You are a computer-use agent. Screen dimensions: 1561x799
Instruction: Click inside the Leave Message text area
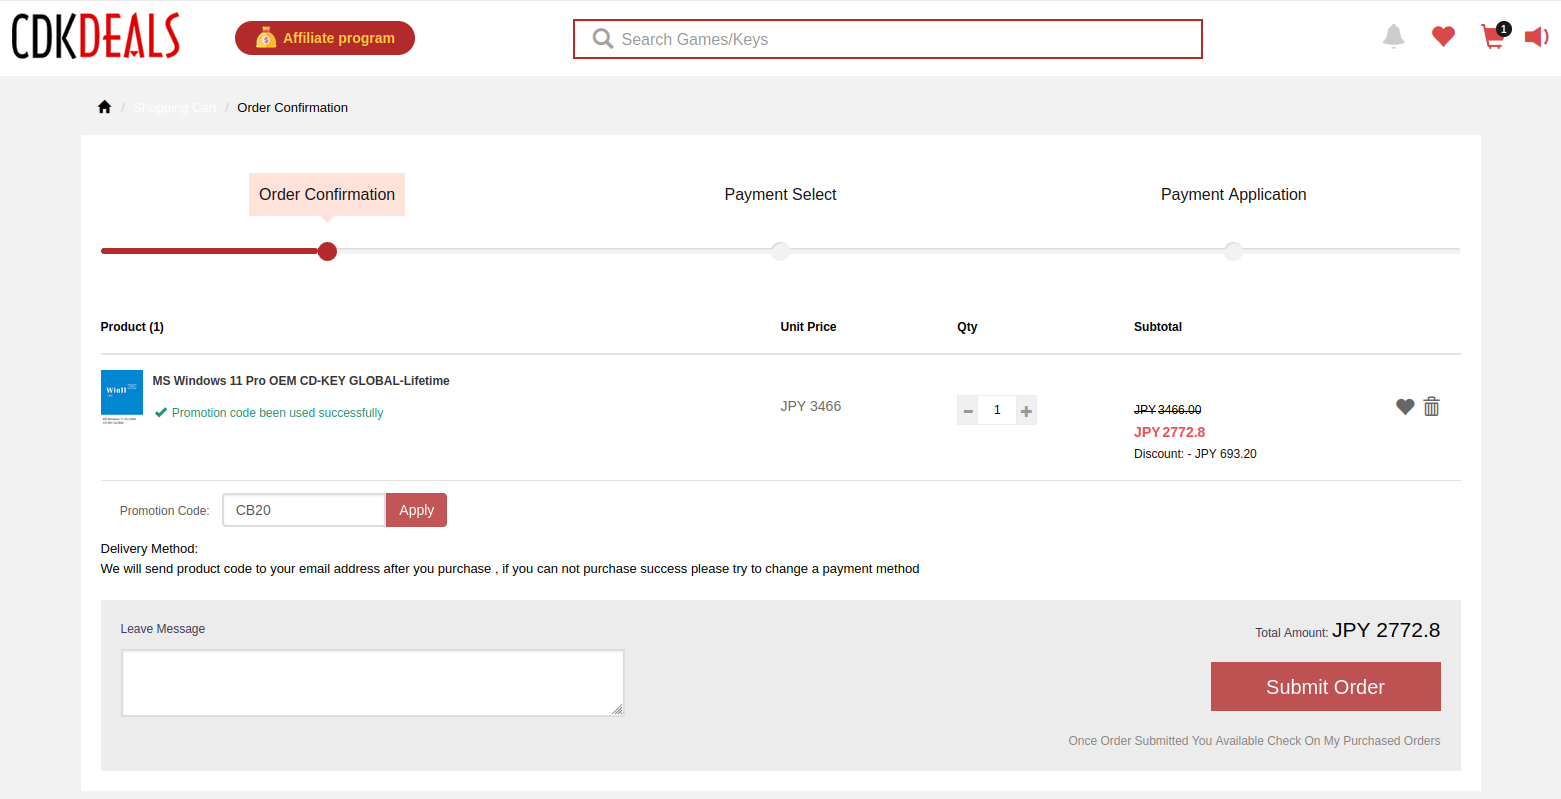(373, 683)
